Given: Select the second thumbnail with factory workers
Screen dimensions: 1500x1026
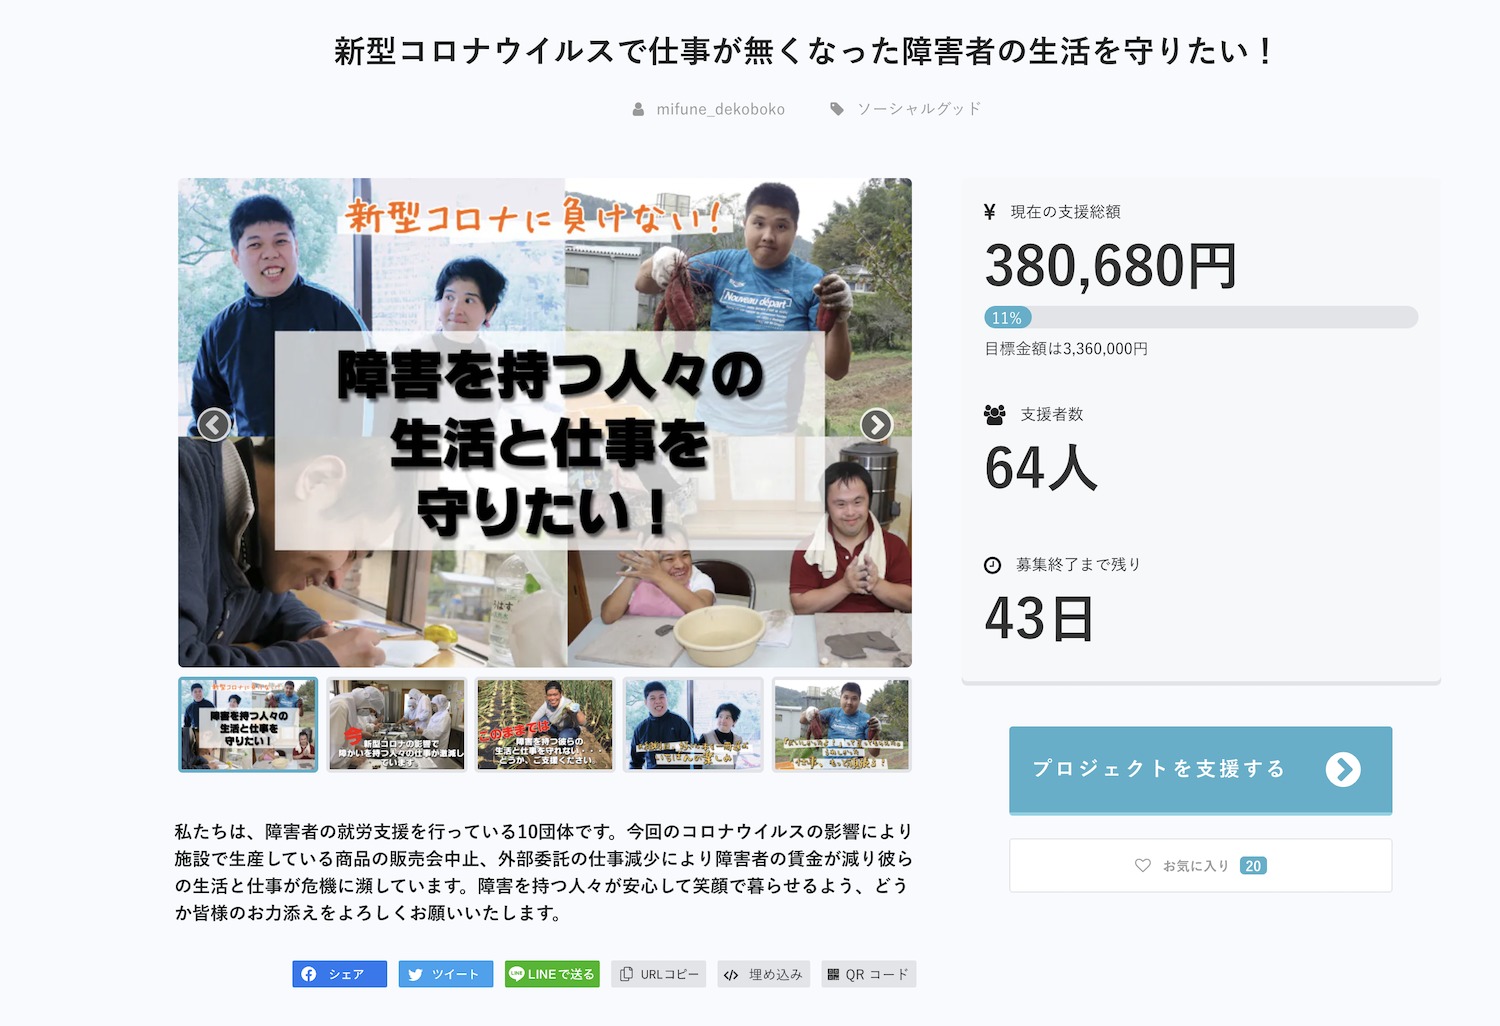Looking at the screenshot, I should click(397, 725).
